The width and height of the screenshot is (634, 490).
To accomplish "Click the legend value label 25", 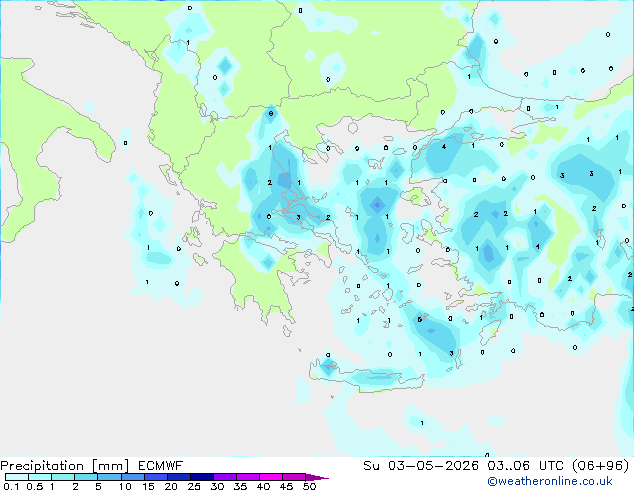I will (194, 486).
